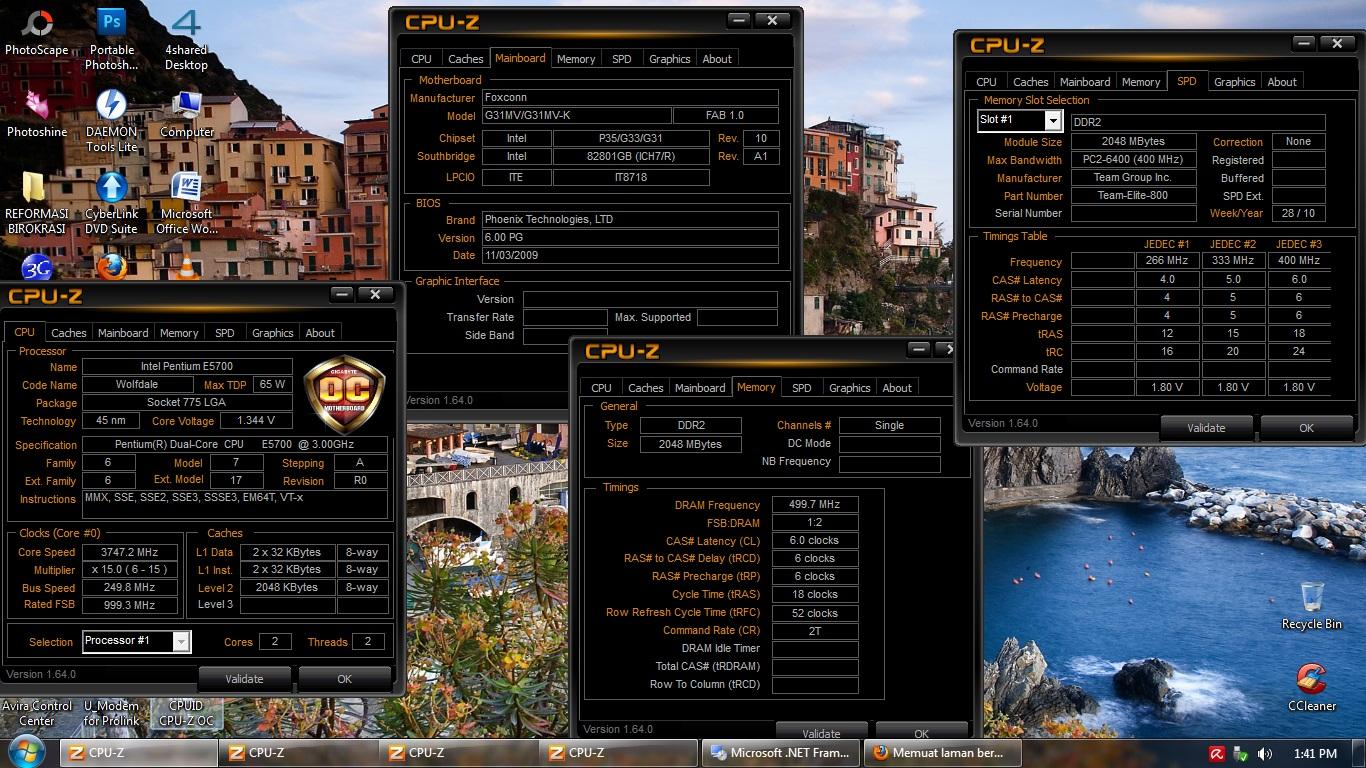Open Memory tab in the SPD window
Image resolution: width=1366 pixels, height=768 pixels.
(1141, 82)
